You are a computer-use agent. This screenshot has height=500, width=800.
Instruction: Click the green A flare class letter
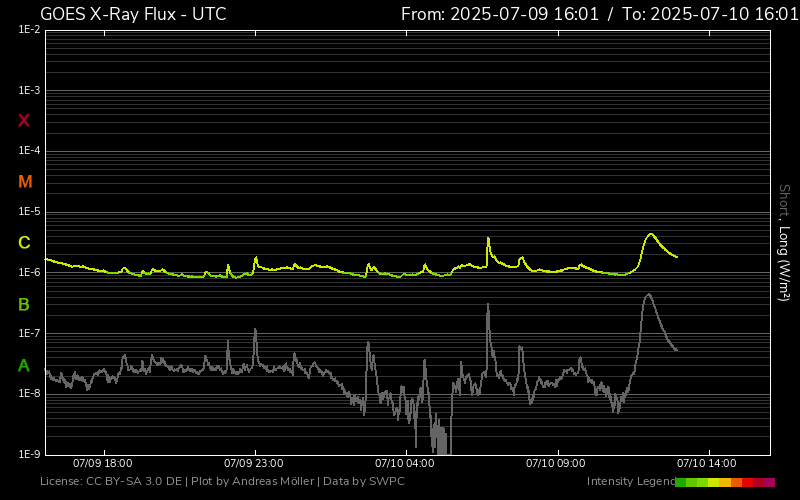coord(24,365)
